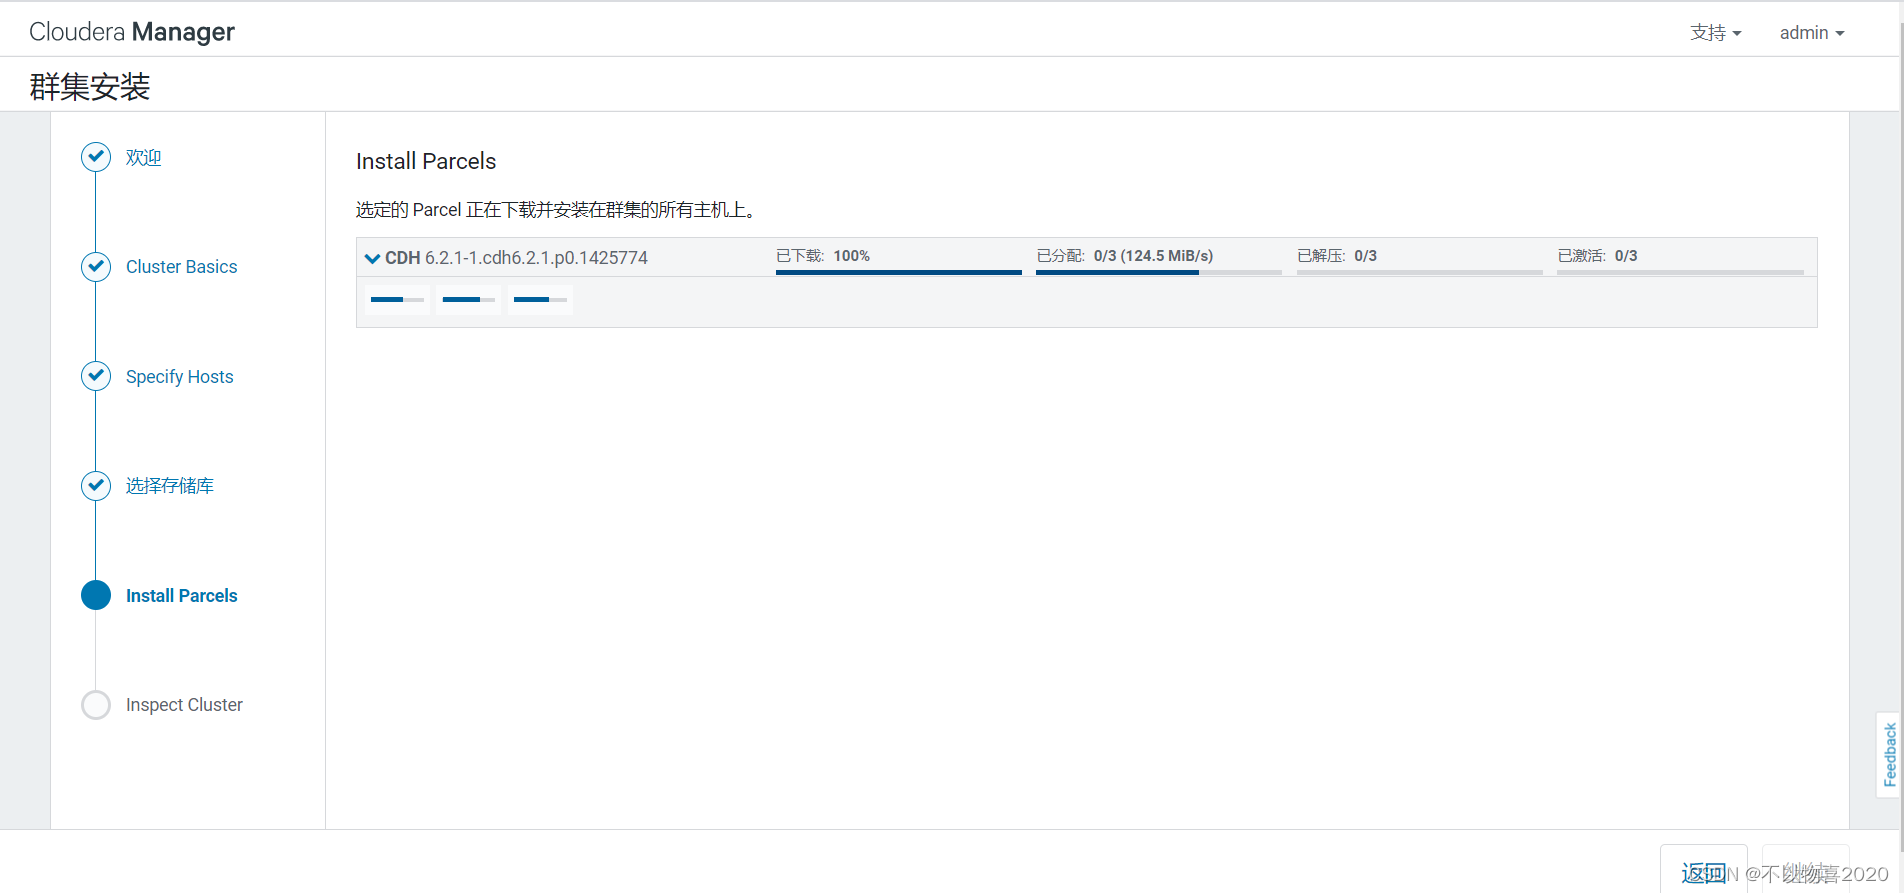Open the admin user dropdown

(x=1812, y=33)
